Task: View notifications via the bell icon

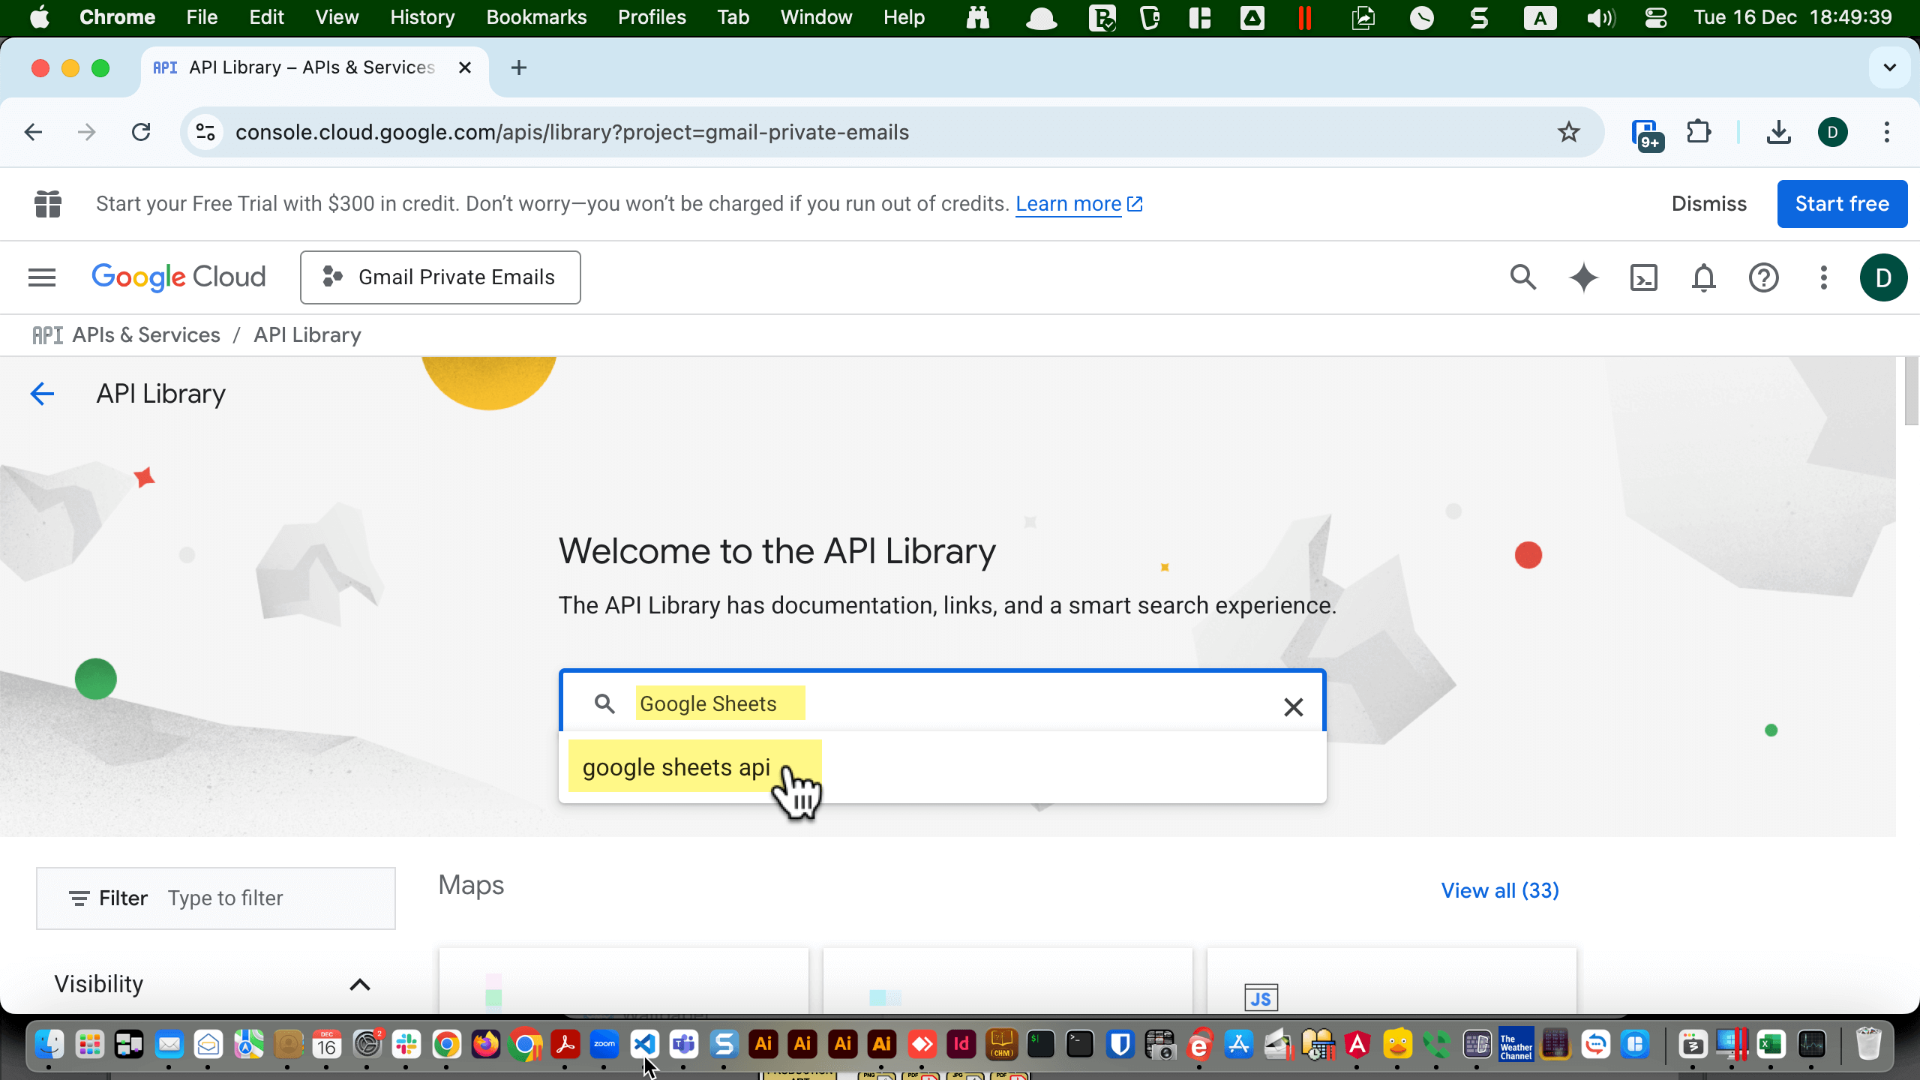Action: [x=1703, y=277]
